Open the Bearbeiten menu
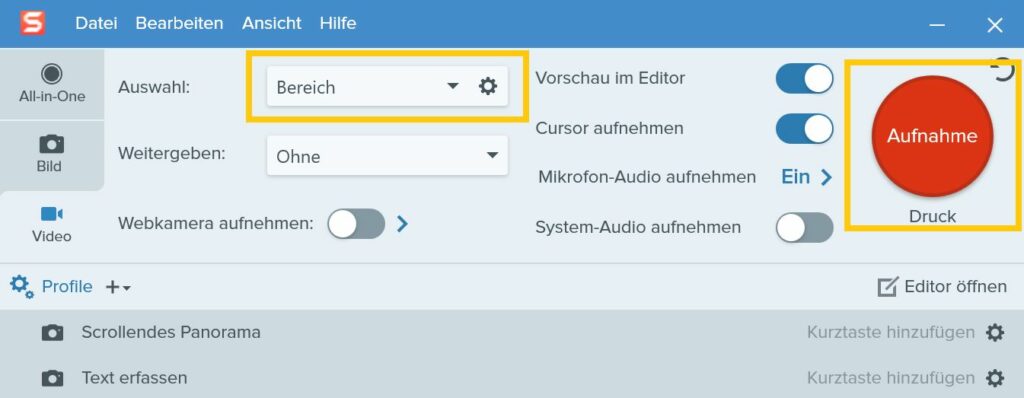 (179, 24)
